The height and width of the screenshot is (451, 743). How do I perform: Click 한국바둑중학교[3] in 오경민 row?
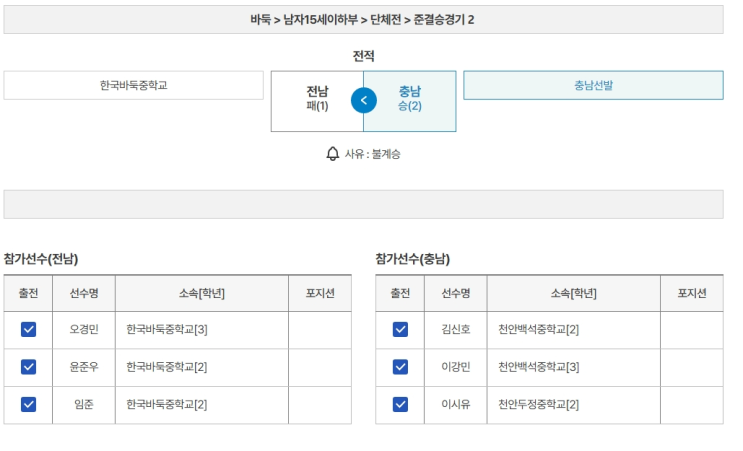167,329
